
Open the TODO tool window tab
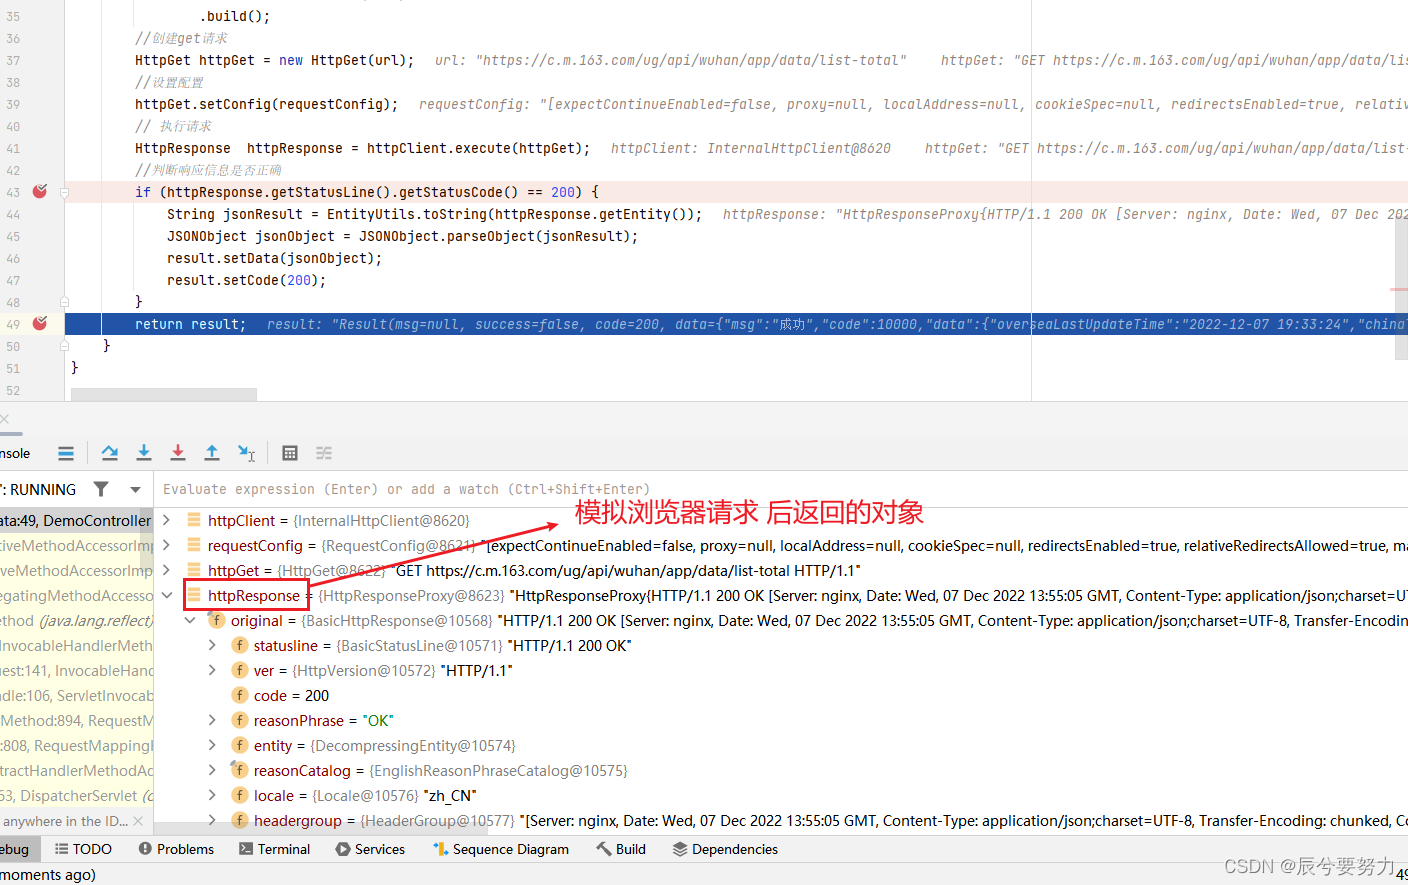coord(83,849)
